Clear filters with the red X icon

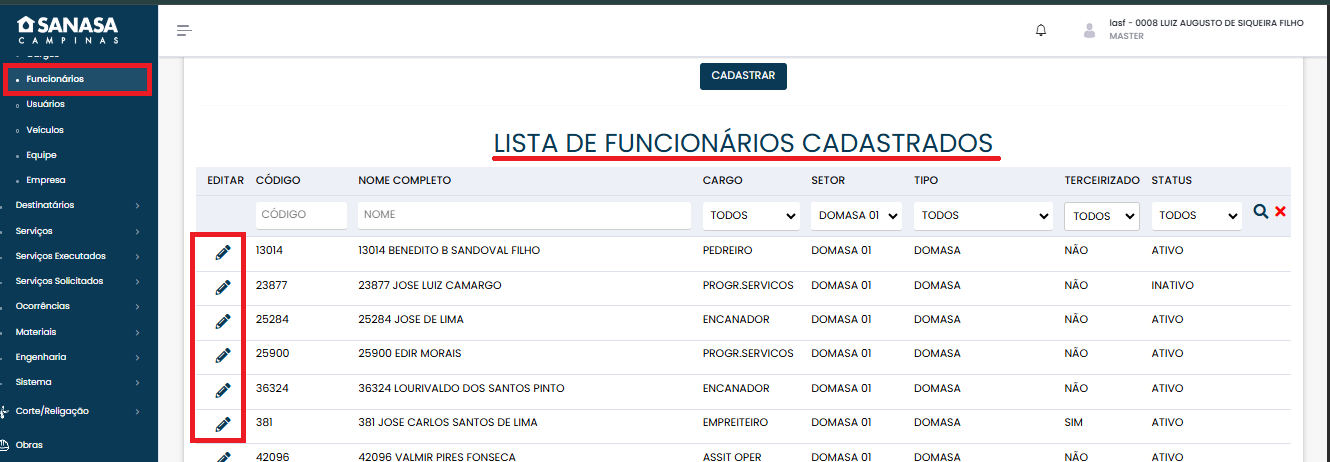[1280, 212]
